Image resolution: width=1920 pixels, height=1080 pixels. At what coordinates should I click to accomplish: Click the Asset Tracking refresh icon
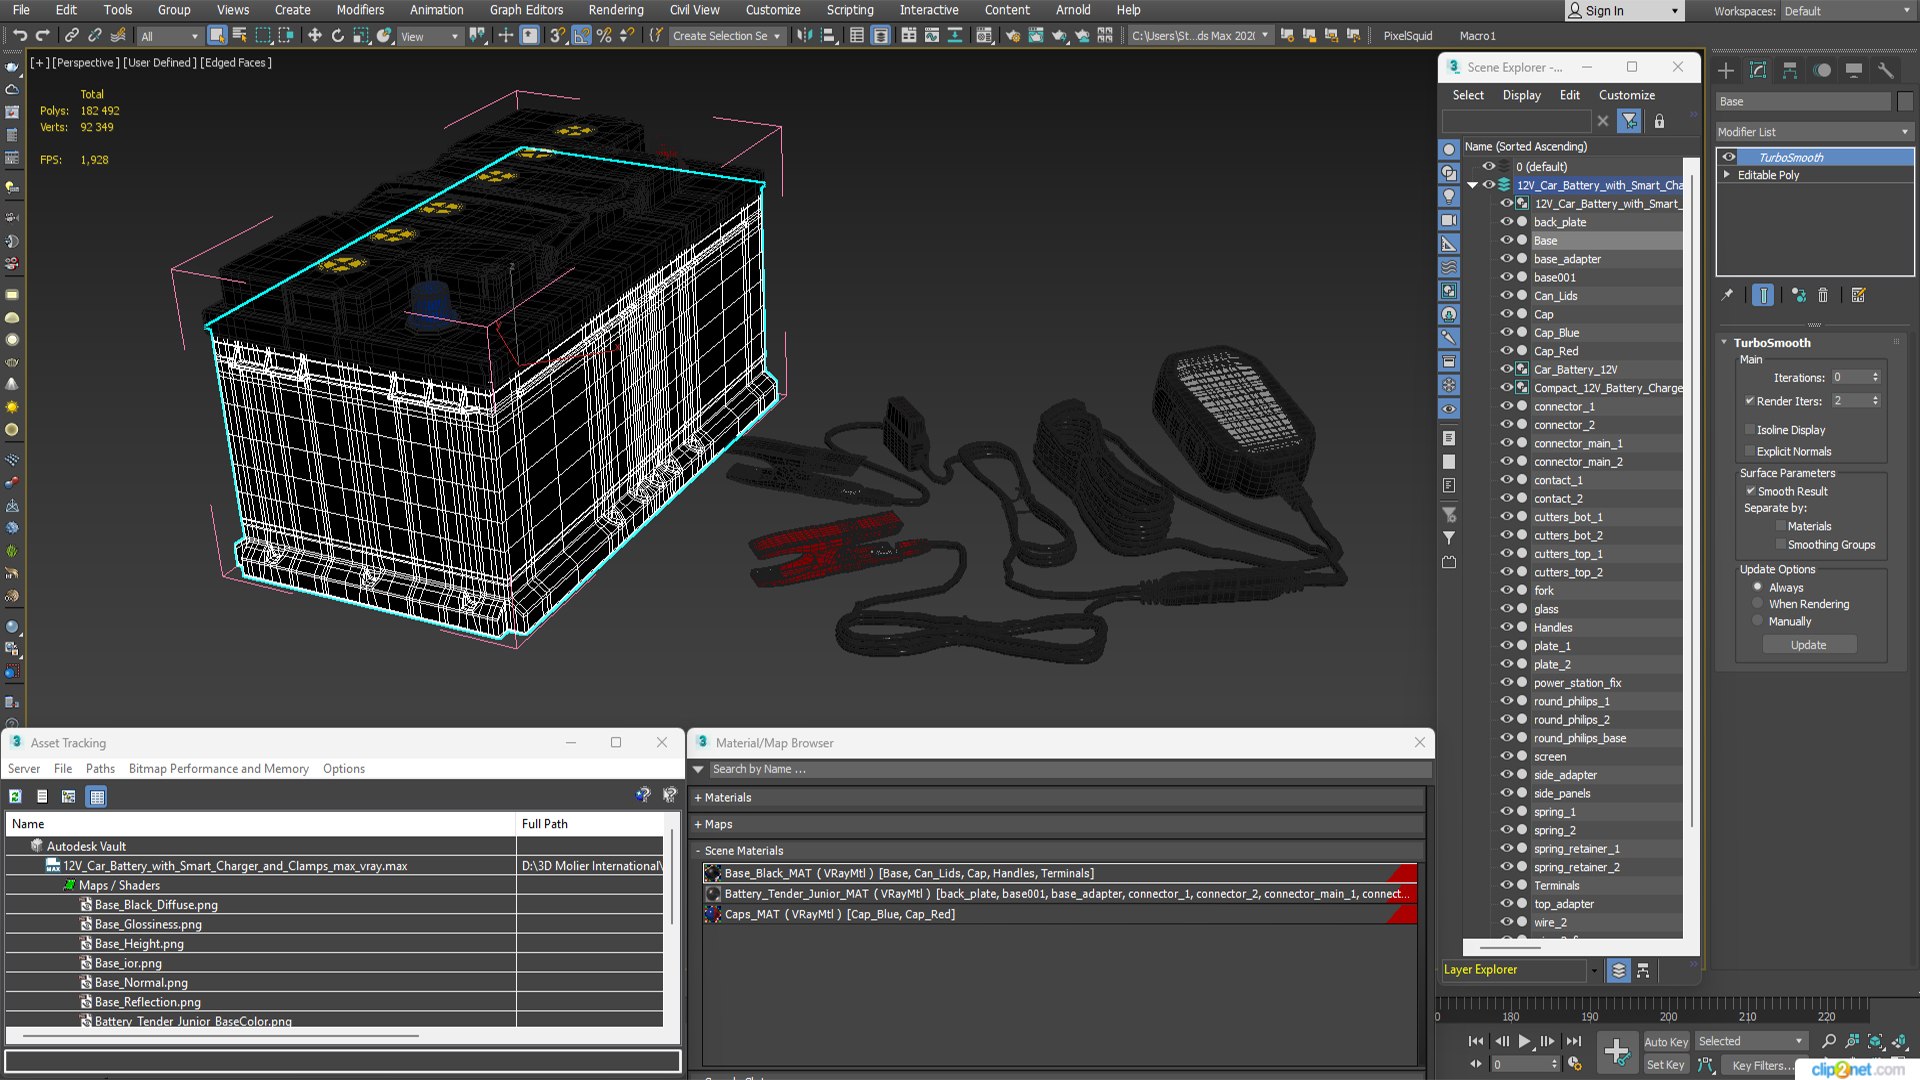(15, 797)
